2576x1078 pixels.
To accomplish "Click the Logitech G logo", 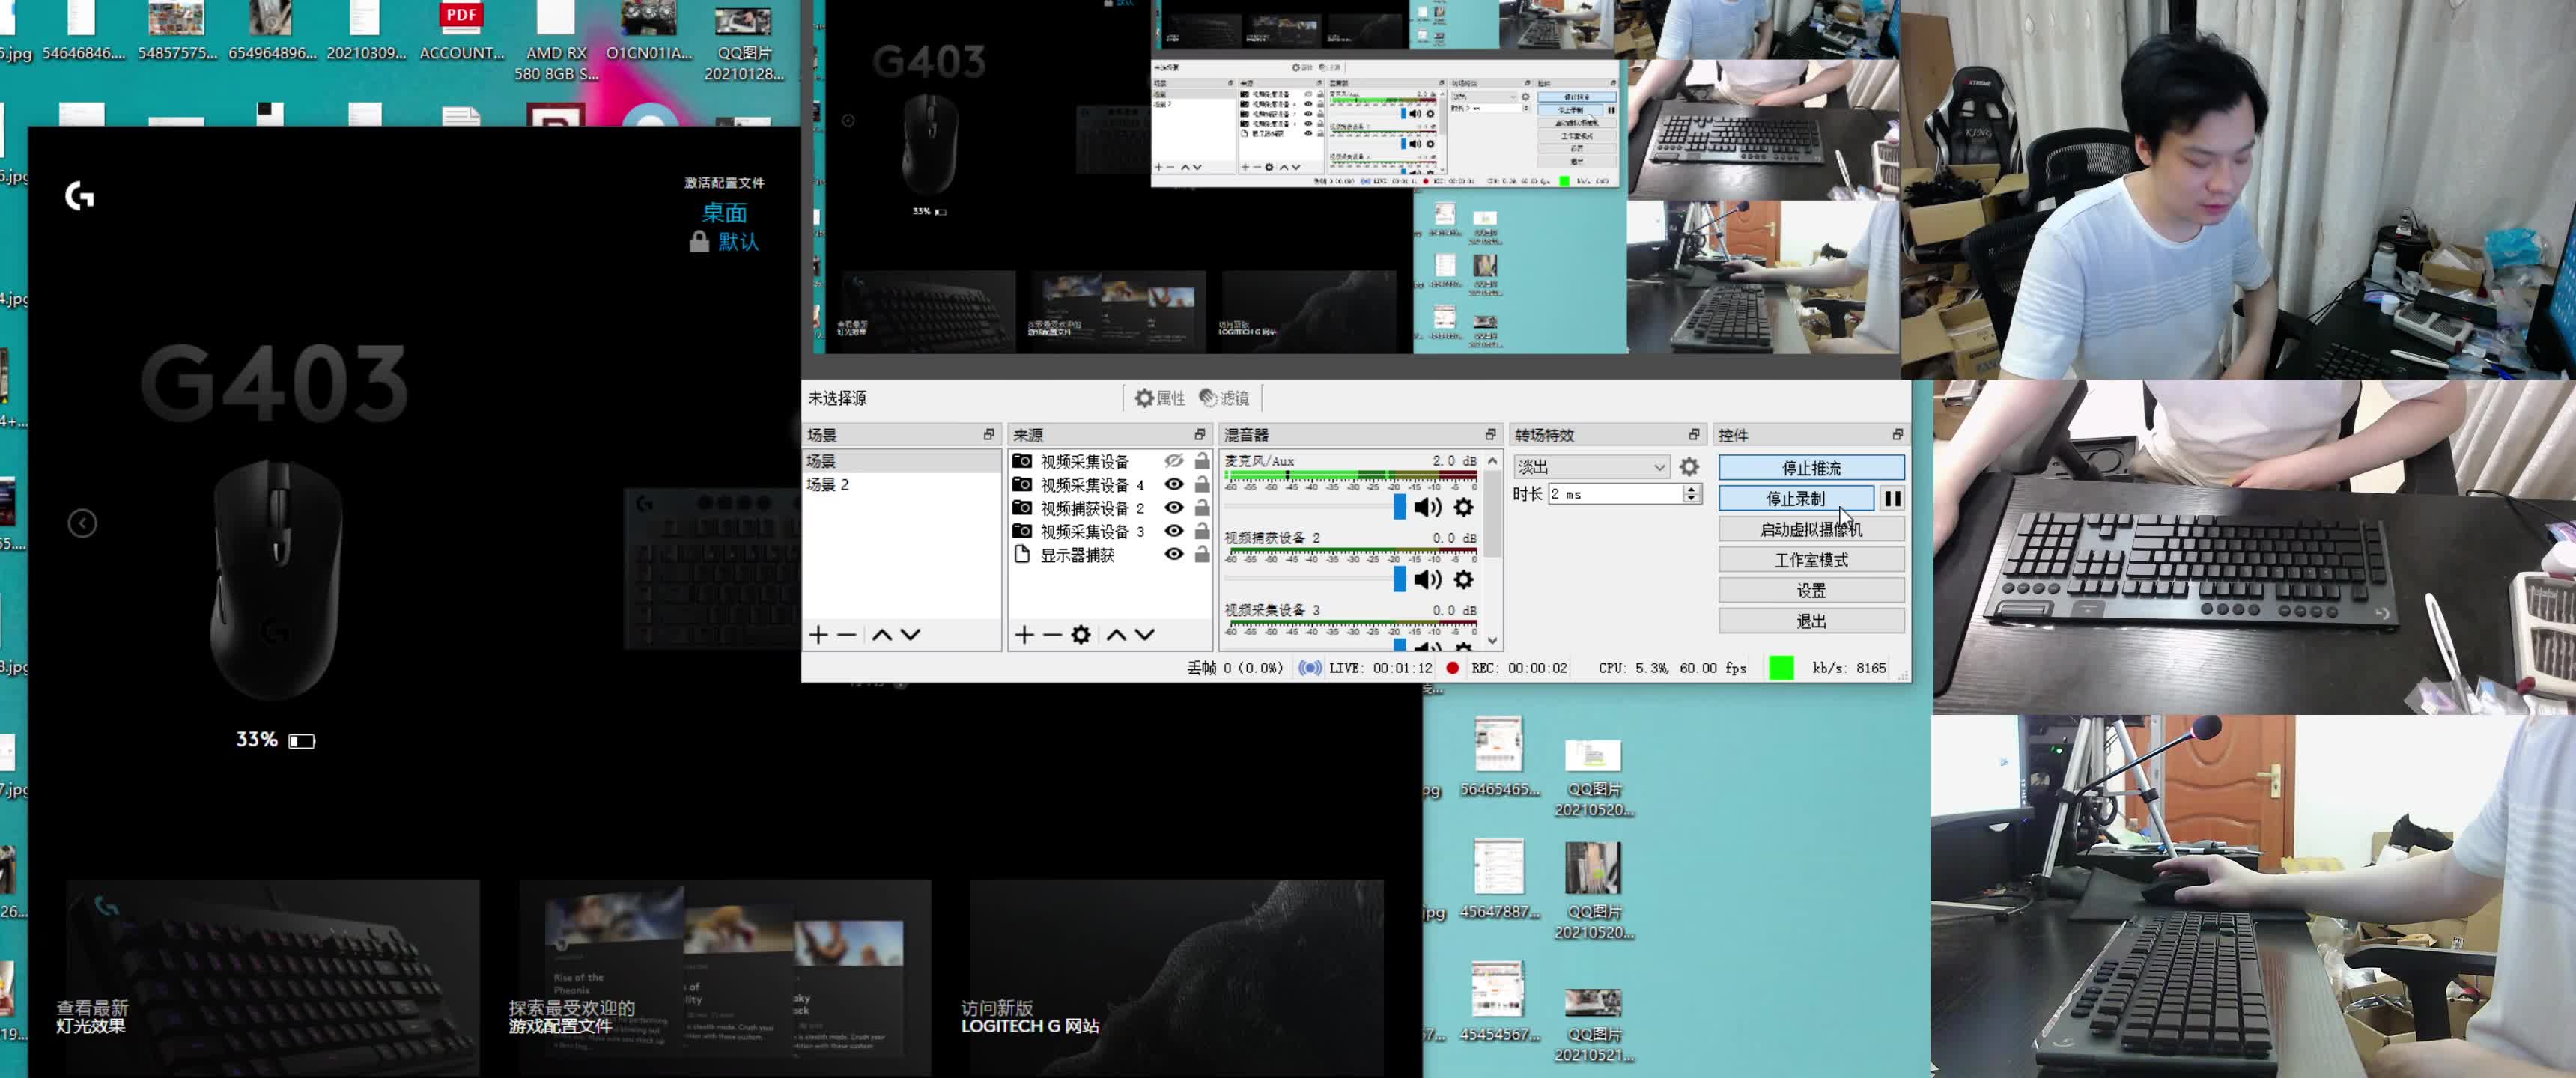I will pyautogui.click(x=80, y=196).
